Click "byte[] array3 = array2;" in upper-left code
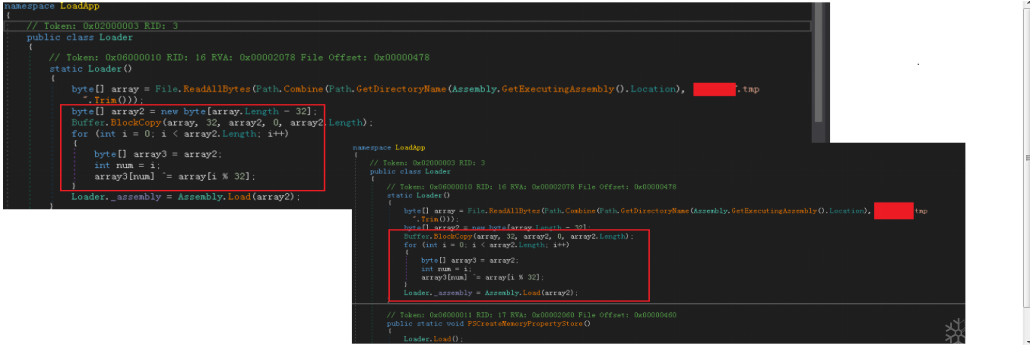Screen dimensions: 1034x364 click(x=158, y=154)
